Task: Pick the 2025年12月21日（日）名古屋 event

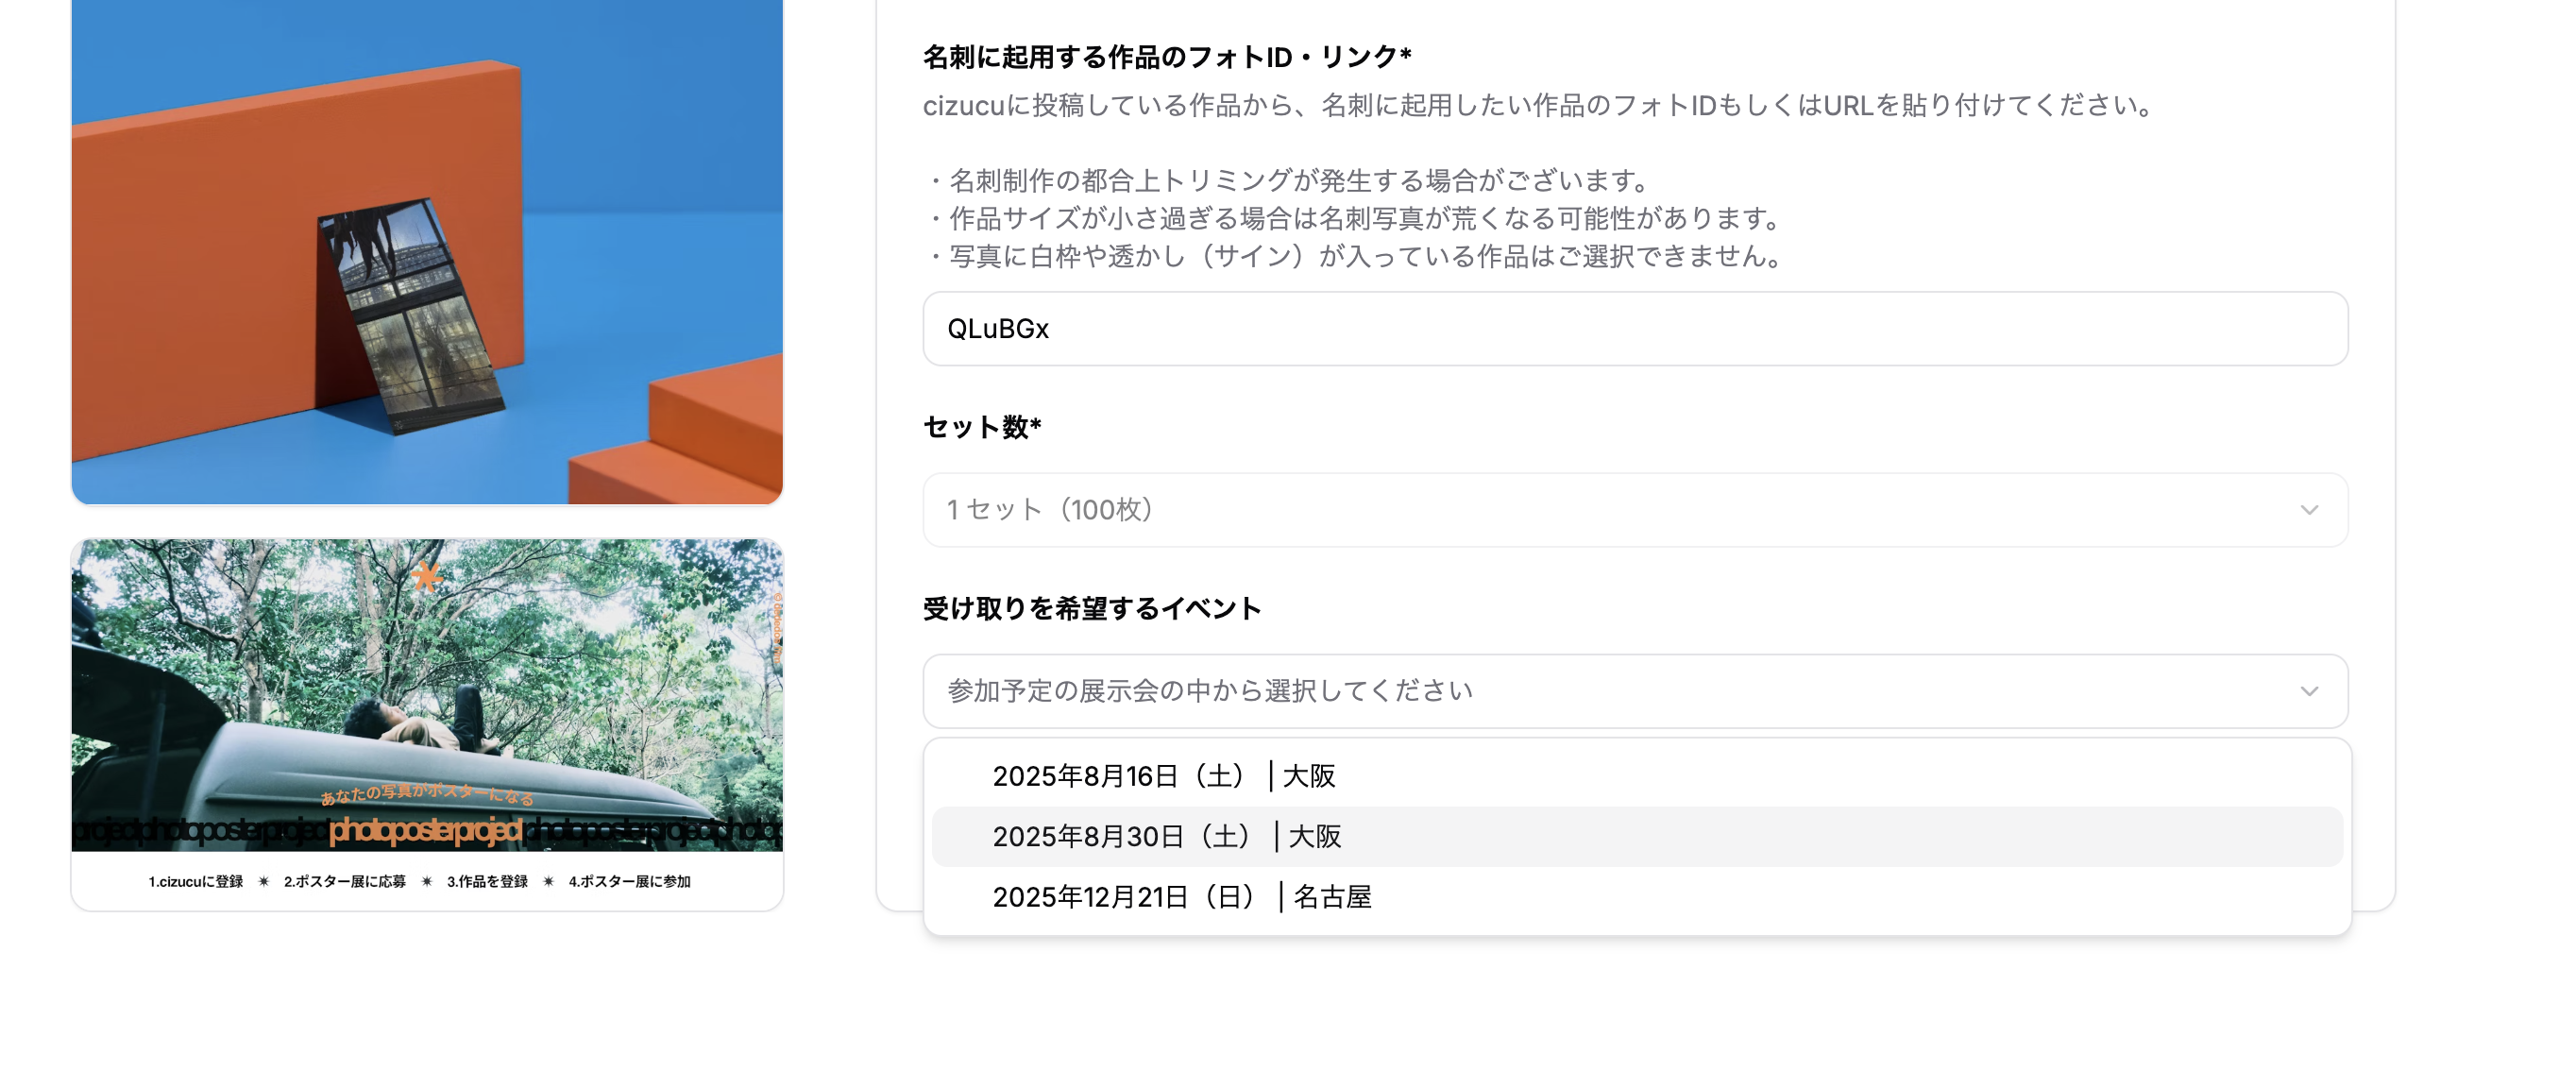Action: [x=1182, y=897]
